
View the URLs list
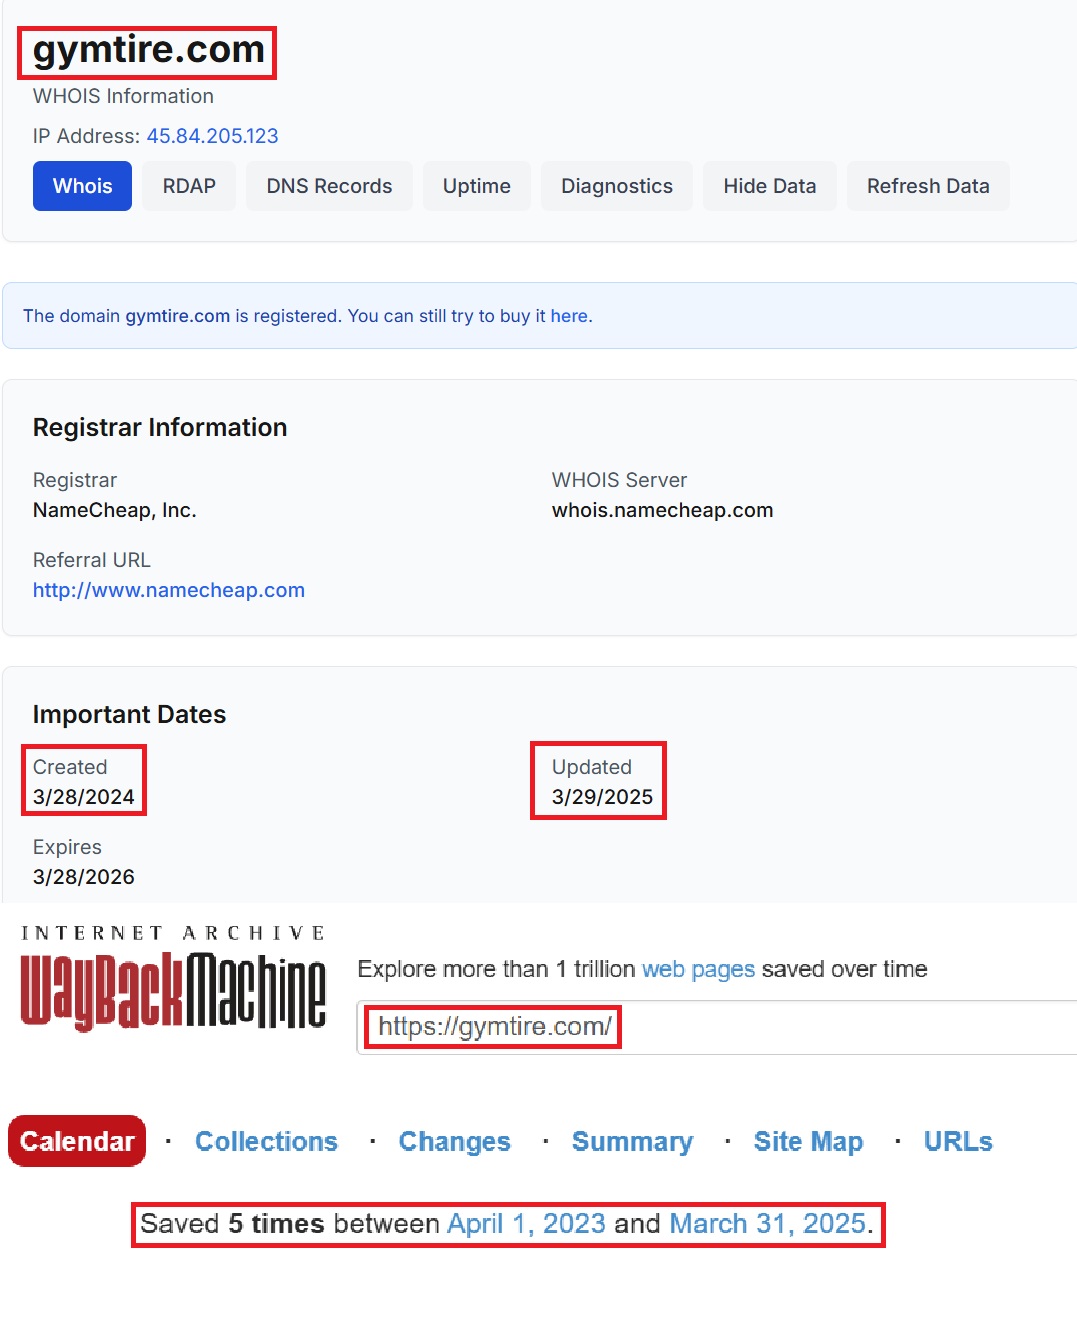pos(956,1141)
